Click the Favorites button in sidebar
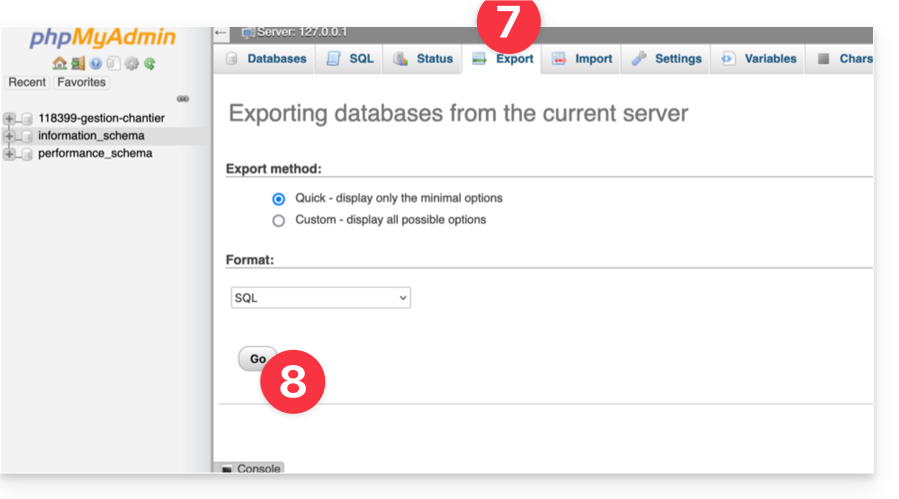899x499 pixels. pyautogui.click(x=81, y=82)
